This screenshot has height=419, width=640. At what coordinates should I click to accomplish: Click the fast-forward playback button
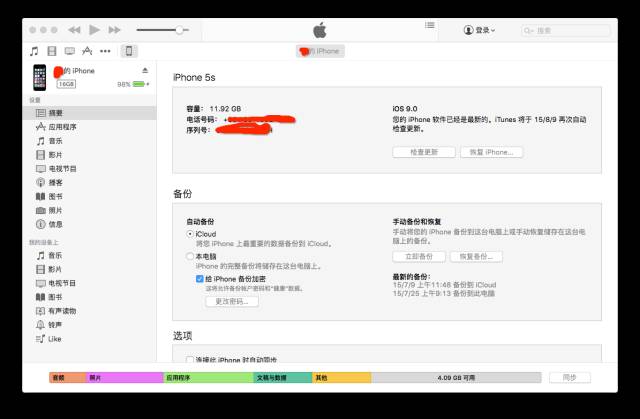(x=114, y=30)
